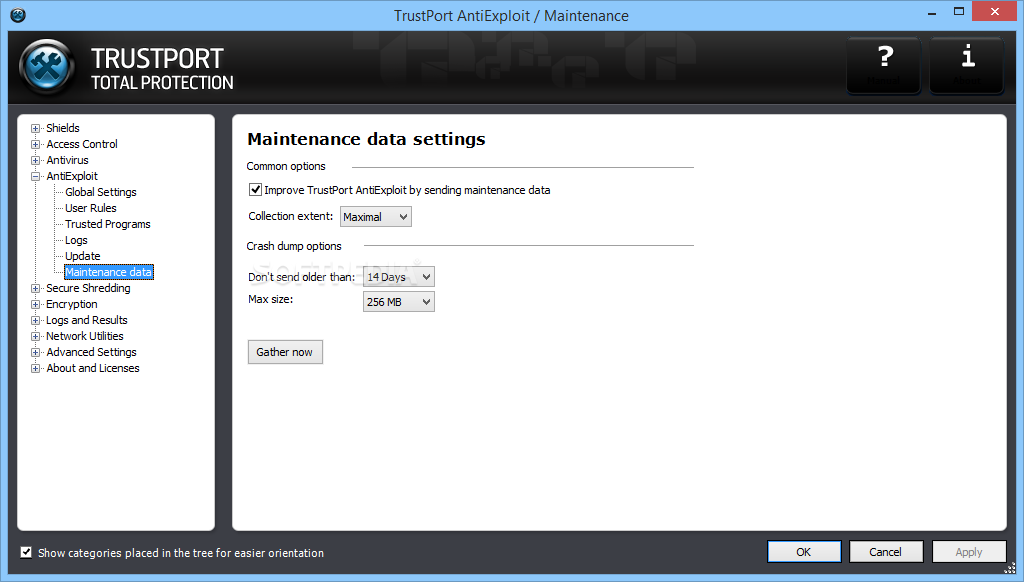This screenshot has width=1024, height=582.
Task: Open the Don't send older than dropdown
Action: 398,277
